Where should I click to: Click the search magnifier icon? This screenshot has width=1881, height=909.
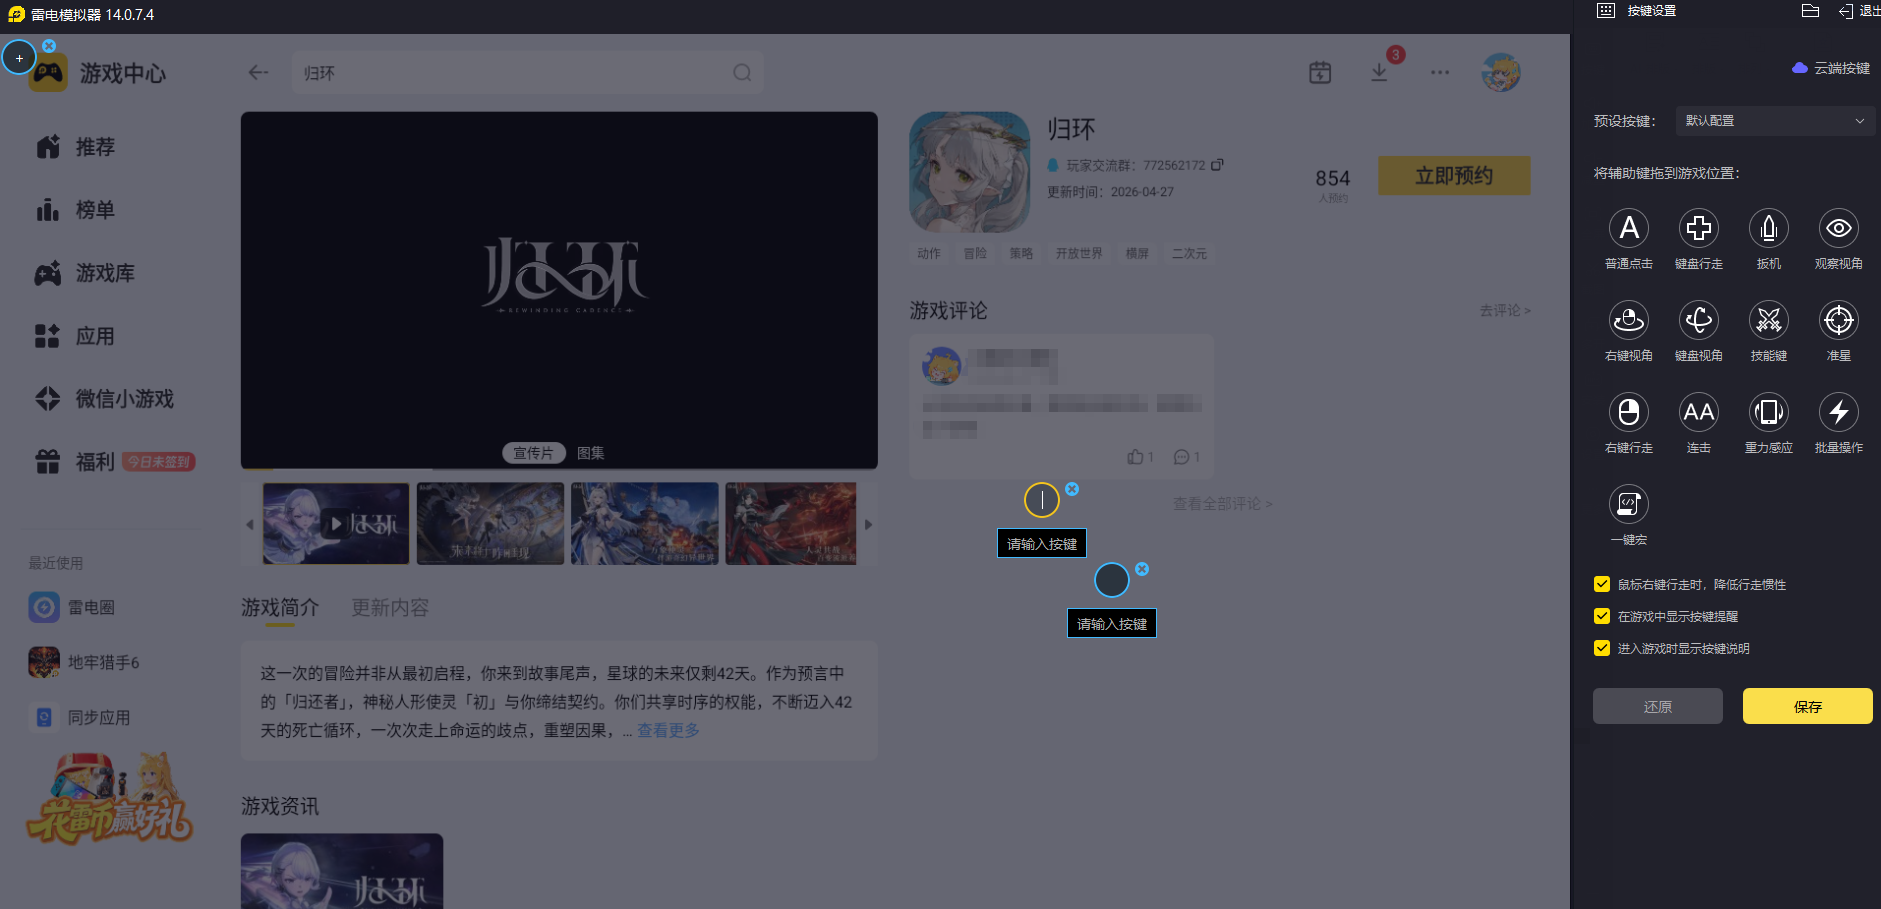tap(742, 72)
